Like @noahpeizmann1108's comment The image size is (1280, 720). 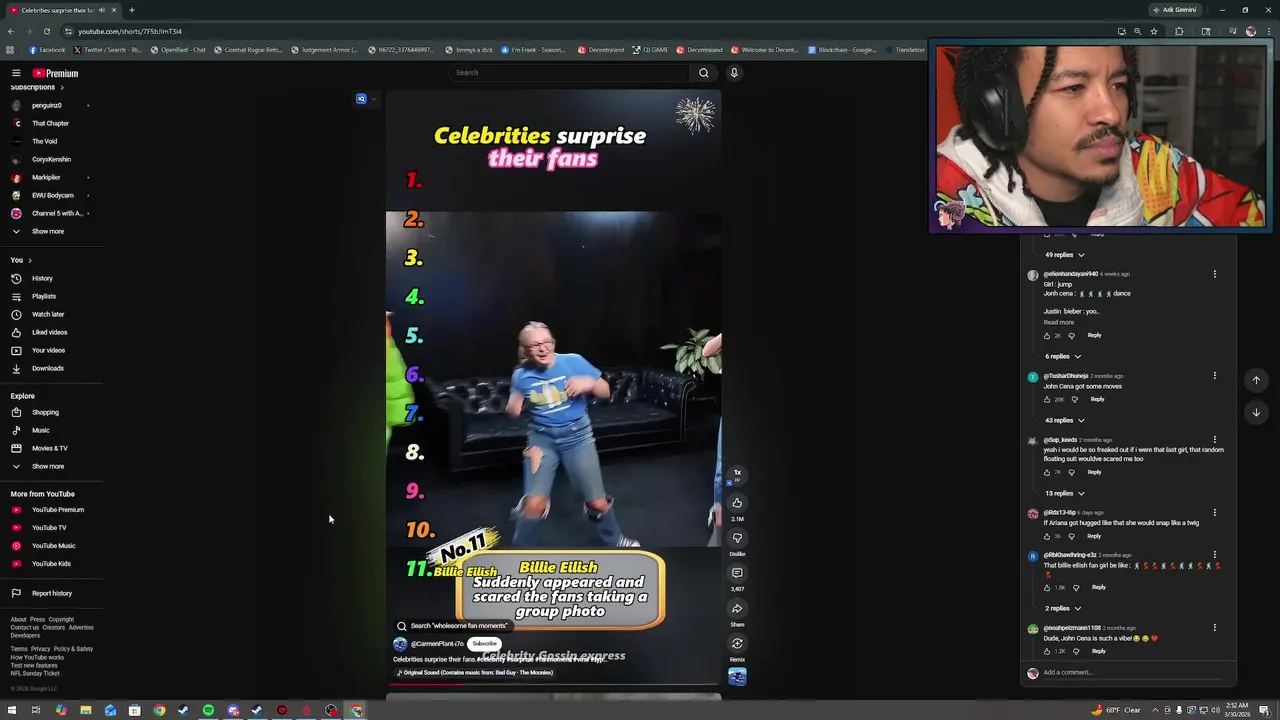[1048, 651]
